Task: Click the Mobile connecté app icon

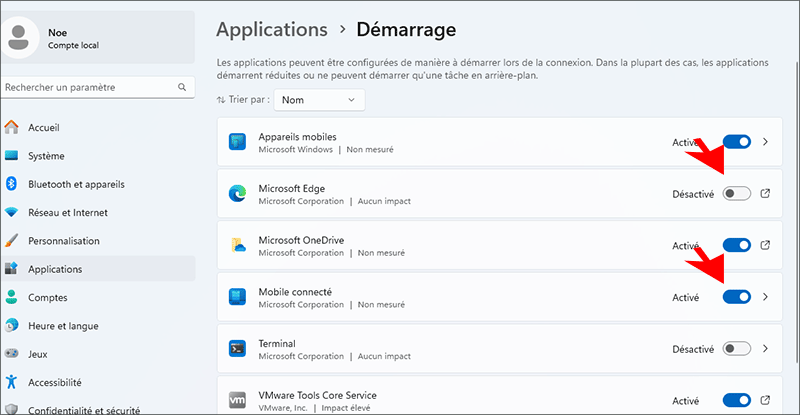Action: [237, 297]
